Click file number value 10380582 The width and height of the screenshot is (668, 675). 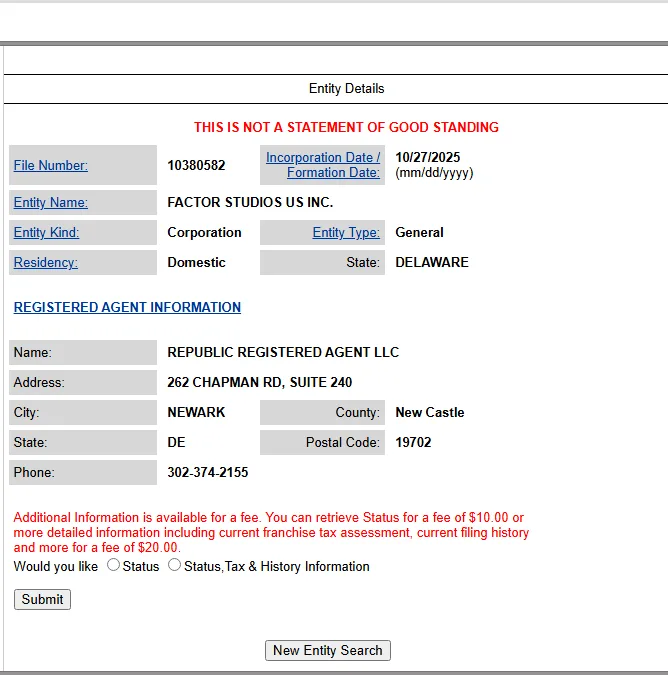[x=196, y=165]
